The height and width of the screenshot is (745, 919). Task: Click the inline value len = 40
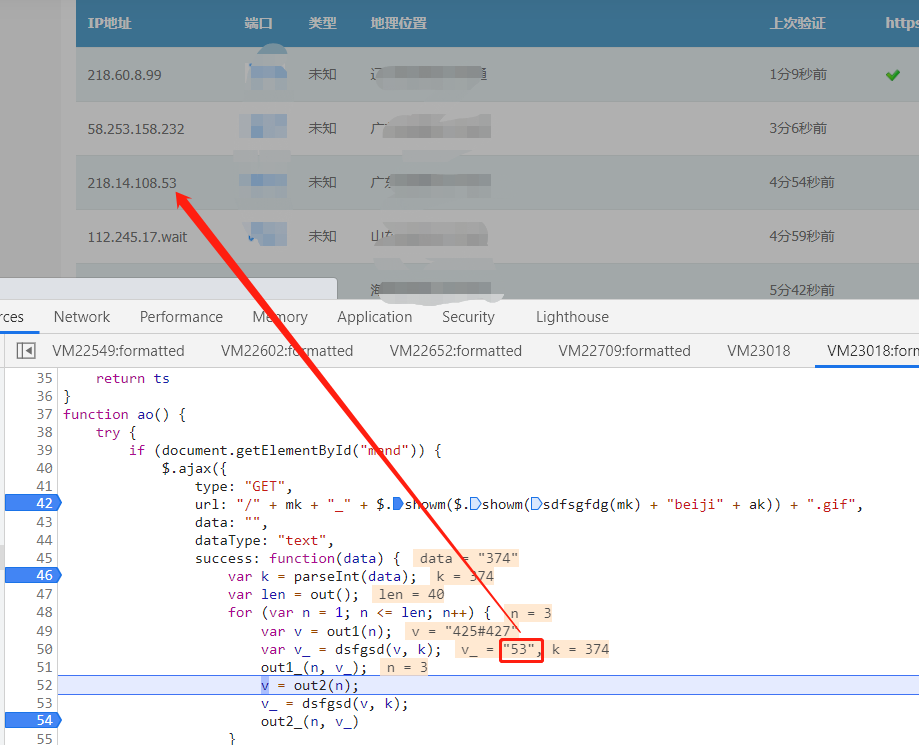point(411,594)
